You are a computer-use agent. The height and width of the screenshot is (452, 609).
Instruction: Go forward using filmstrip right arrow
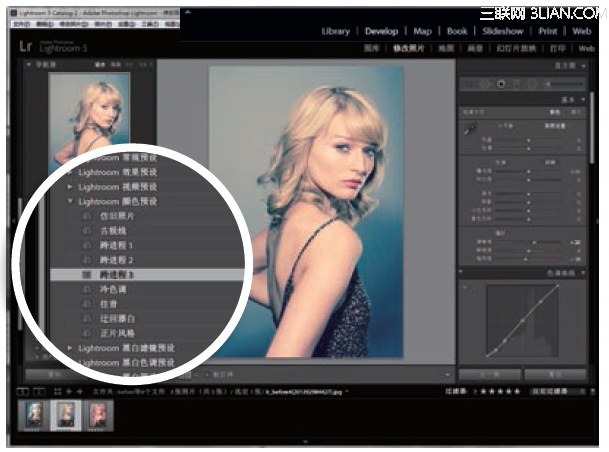(x=80, y=392)
